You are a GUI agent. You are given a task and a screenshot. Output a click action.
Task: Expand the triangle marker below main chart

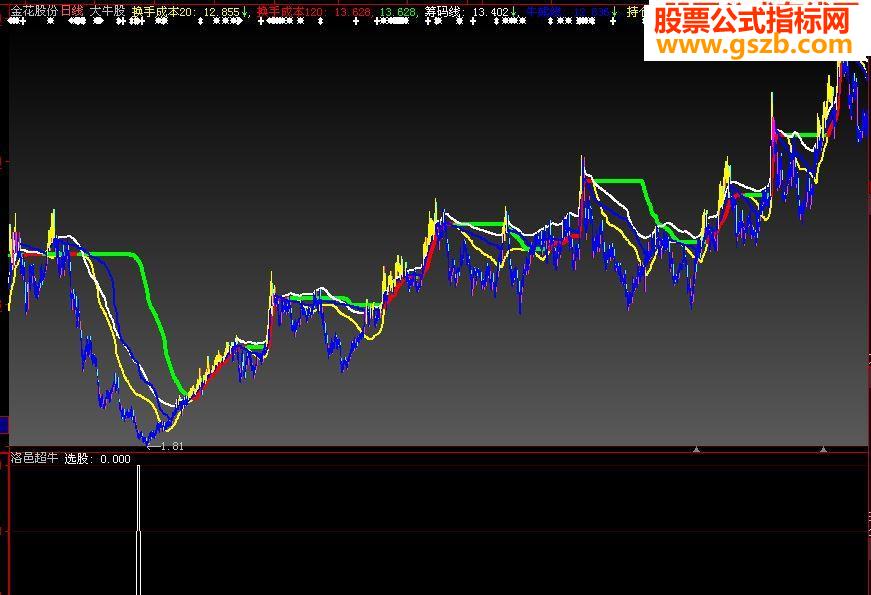click(698, 448)
